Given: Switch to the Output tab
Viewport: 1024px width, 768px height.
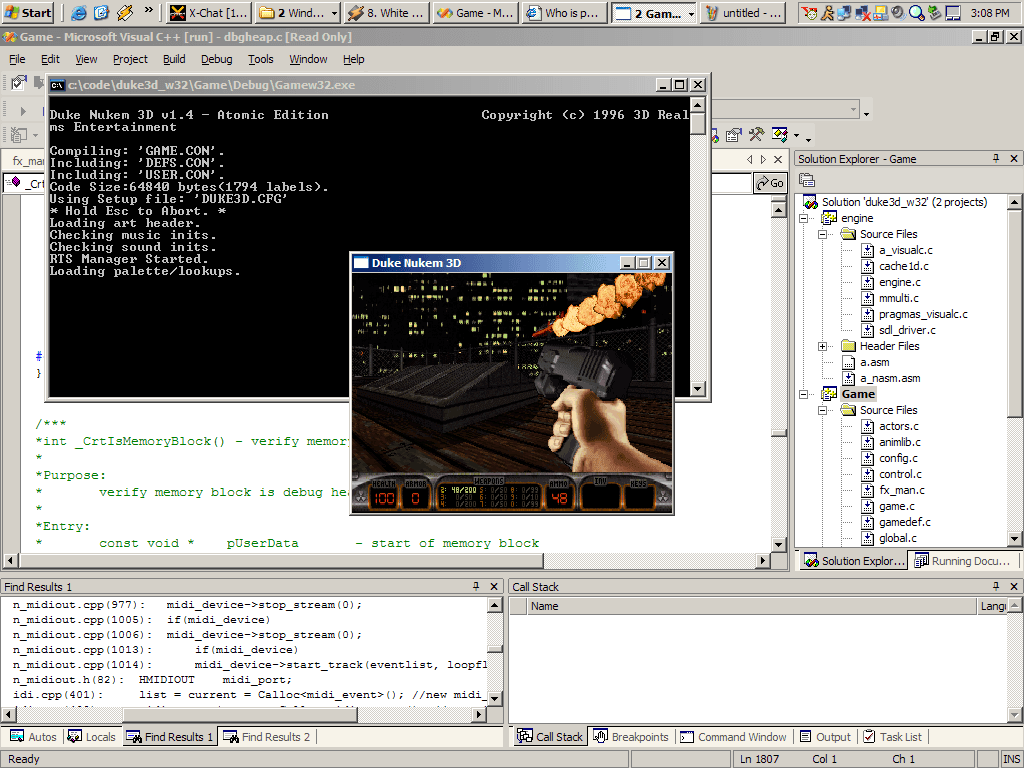Looking at the screenshot, I should [x=826, y=737].
